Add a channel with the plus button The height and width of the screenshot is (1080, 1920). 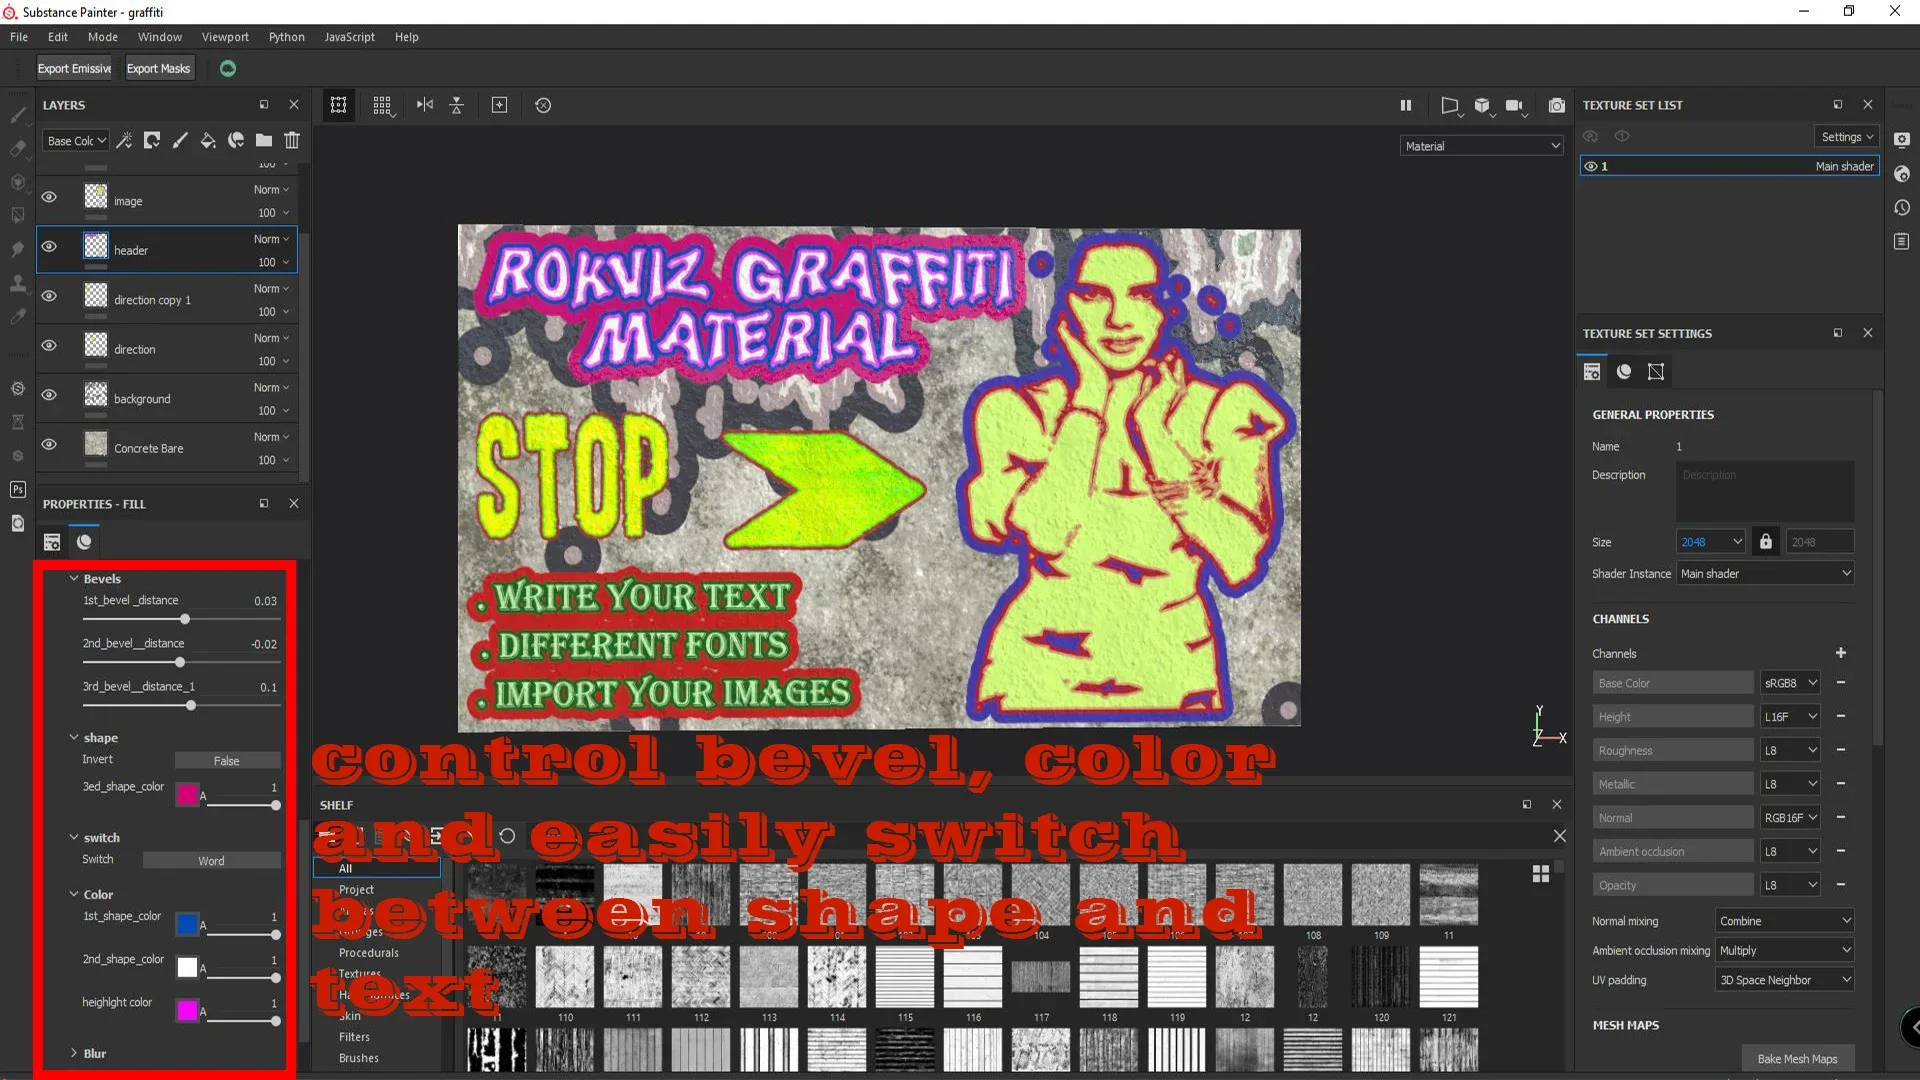(1841, 653)
